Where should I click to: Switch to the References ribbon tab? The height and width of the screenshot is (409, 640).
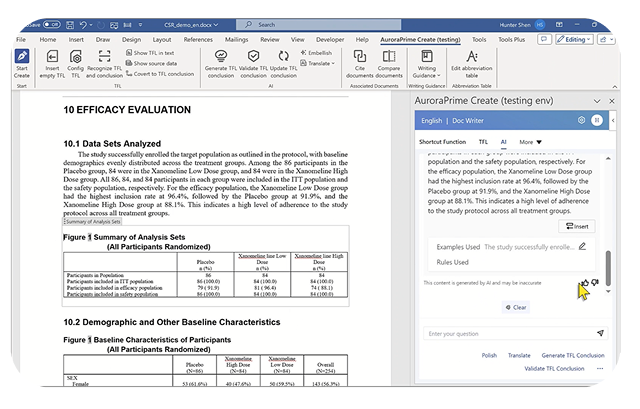(x=198, y=40)
